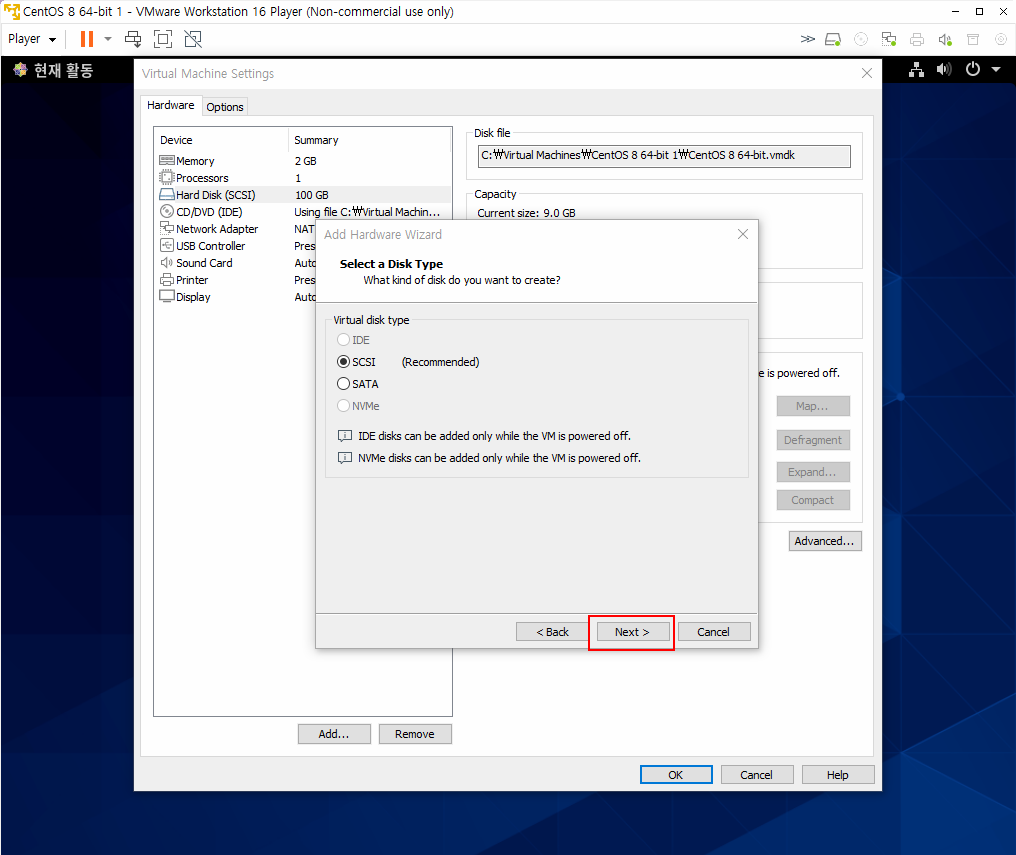Open Advanced... disk settings
This screenshot has width=1016, height=855.
pyautogui.click(x=825, y=541)
